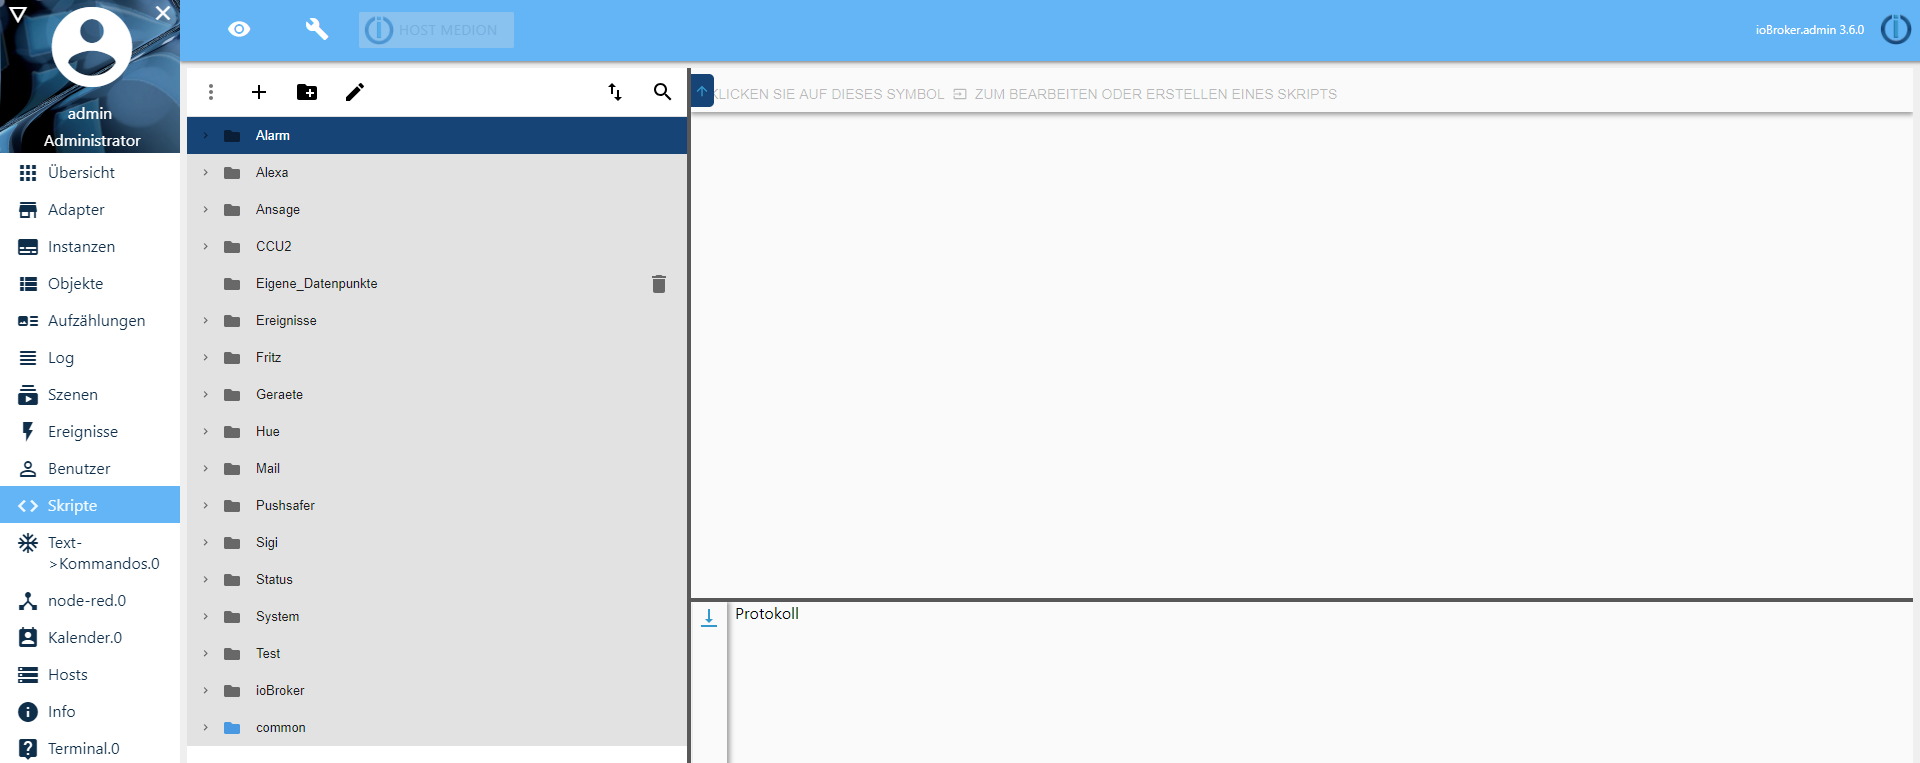Click the Protokoll download arrow icon
Screen dimensions: 1920x763
(709, 618)
